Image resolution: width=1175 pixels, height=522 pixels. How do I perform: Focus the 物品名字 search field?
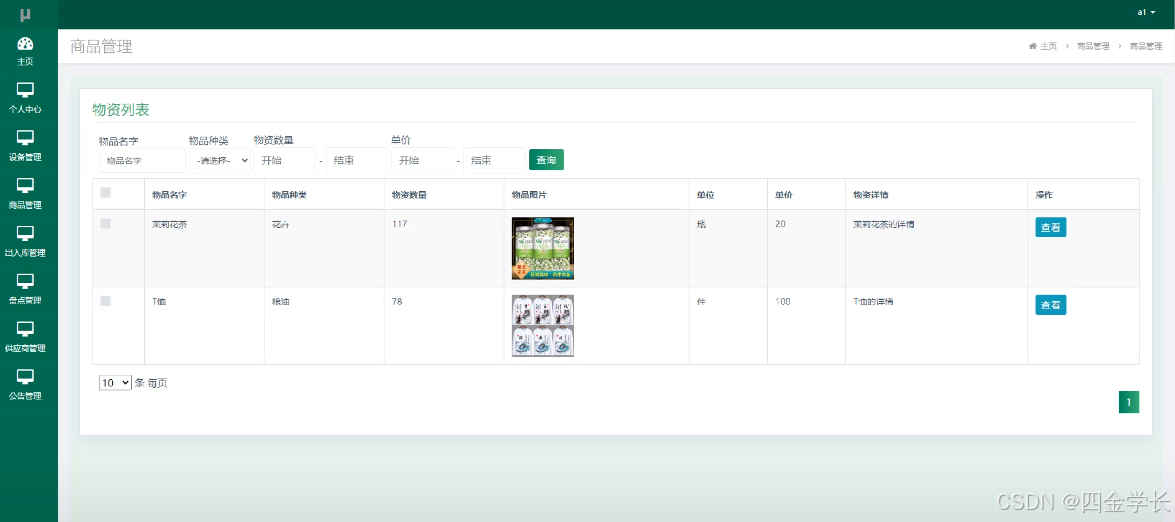pos(142,160)
